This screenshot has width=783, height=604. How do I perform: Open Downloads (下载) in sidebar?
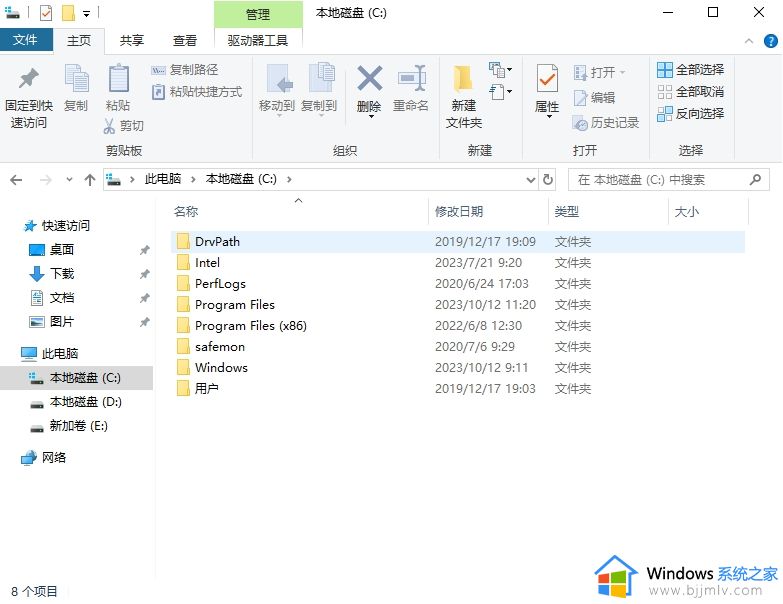pos(52,274)
